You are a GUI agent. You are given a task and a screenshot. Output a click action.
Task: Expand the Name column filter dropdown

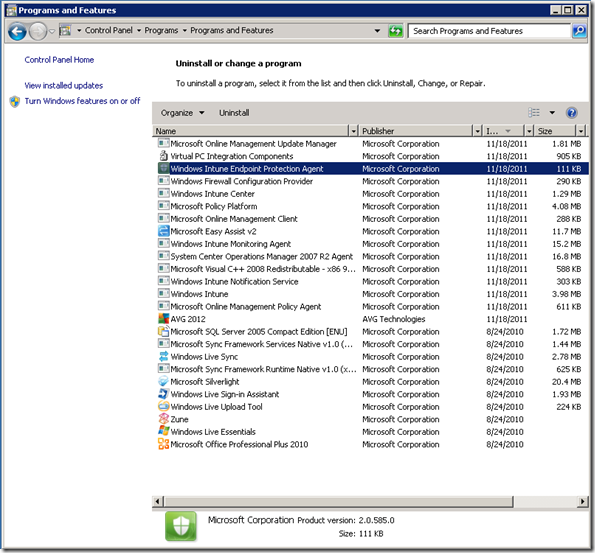click(x=354, y=131)
